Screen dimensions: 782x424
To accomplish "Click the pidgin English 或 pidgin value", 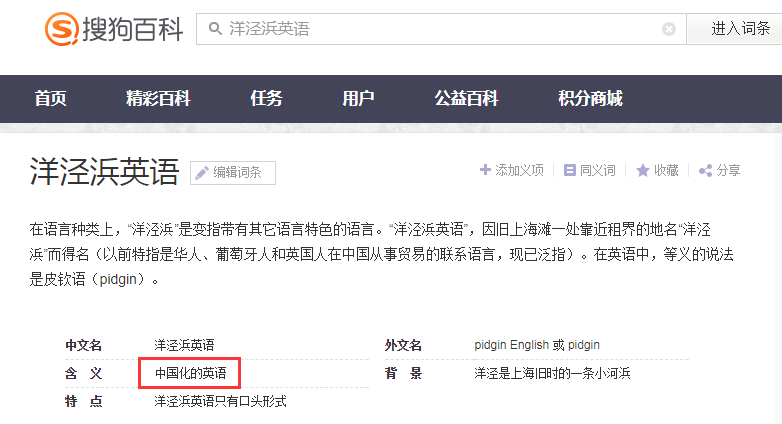I will pyautogui.click(x=537, y=345).
